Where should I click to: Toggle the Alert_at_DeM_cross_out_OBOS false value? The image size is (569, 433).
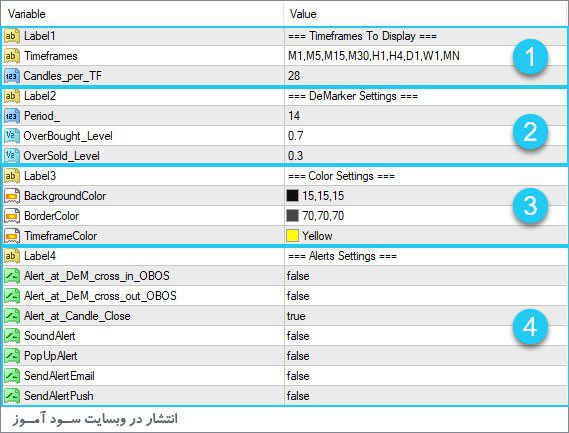click(298, 296)
